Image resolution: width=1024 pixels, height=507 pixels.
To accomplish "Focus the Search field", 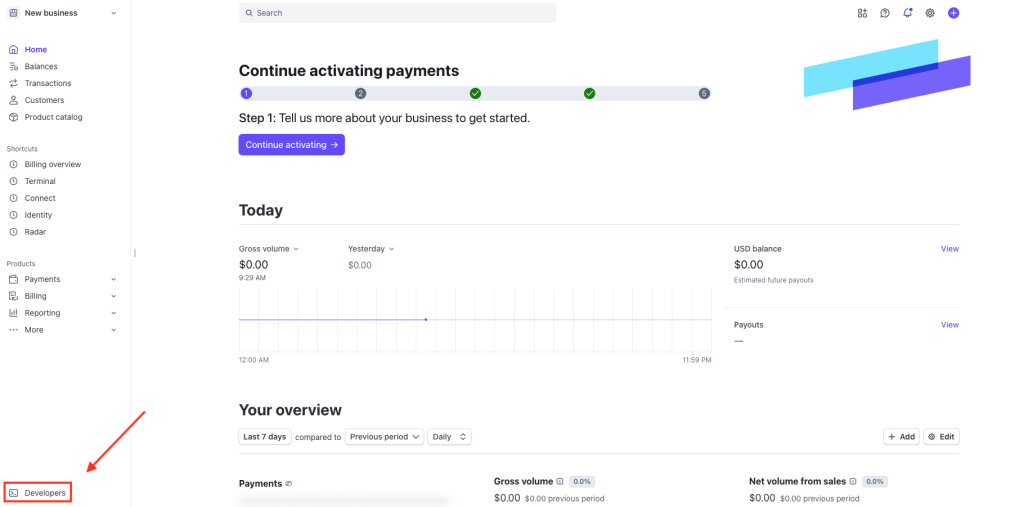I will point(397,13).
